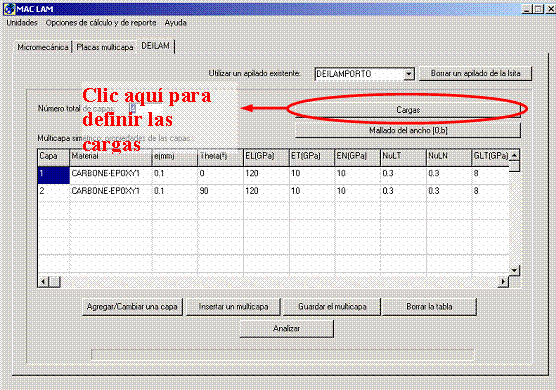556x390 pixels.
Task: Click Borrar un apilado de la lista button
Action: point(475,73)
